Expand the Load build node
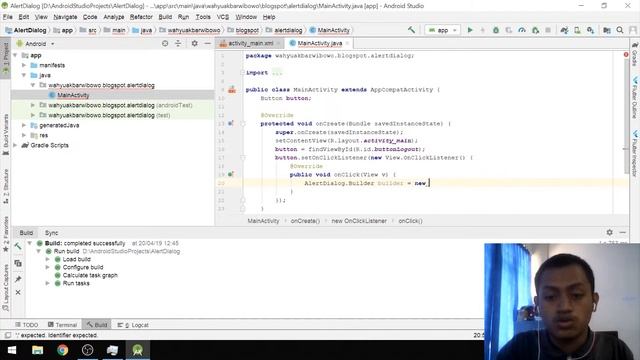This screenshot has width=640, height=360. (x=48, y=259)
